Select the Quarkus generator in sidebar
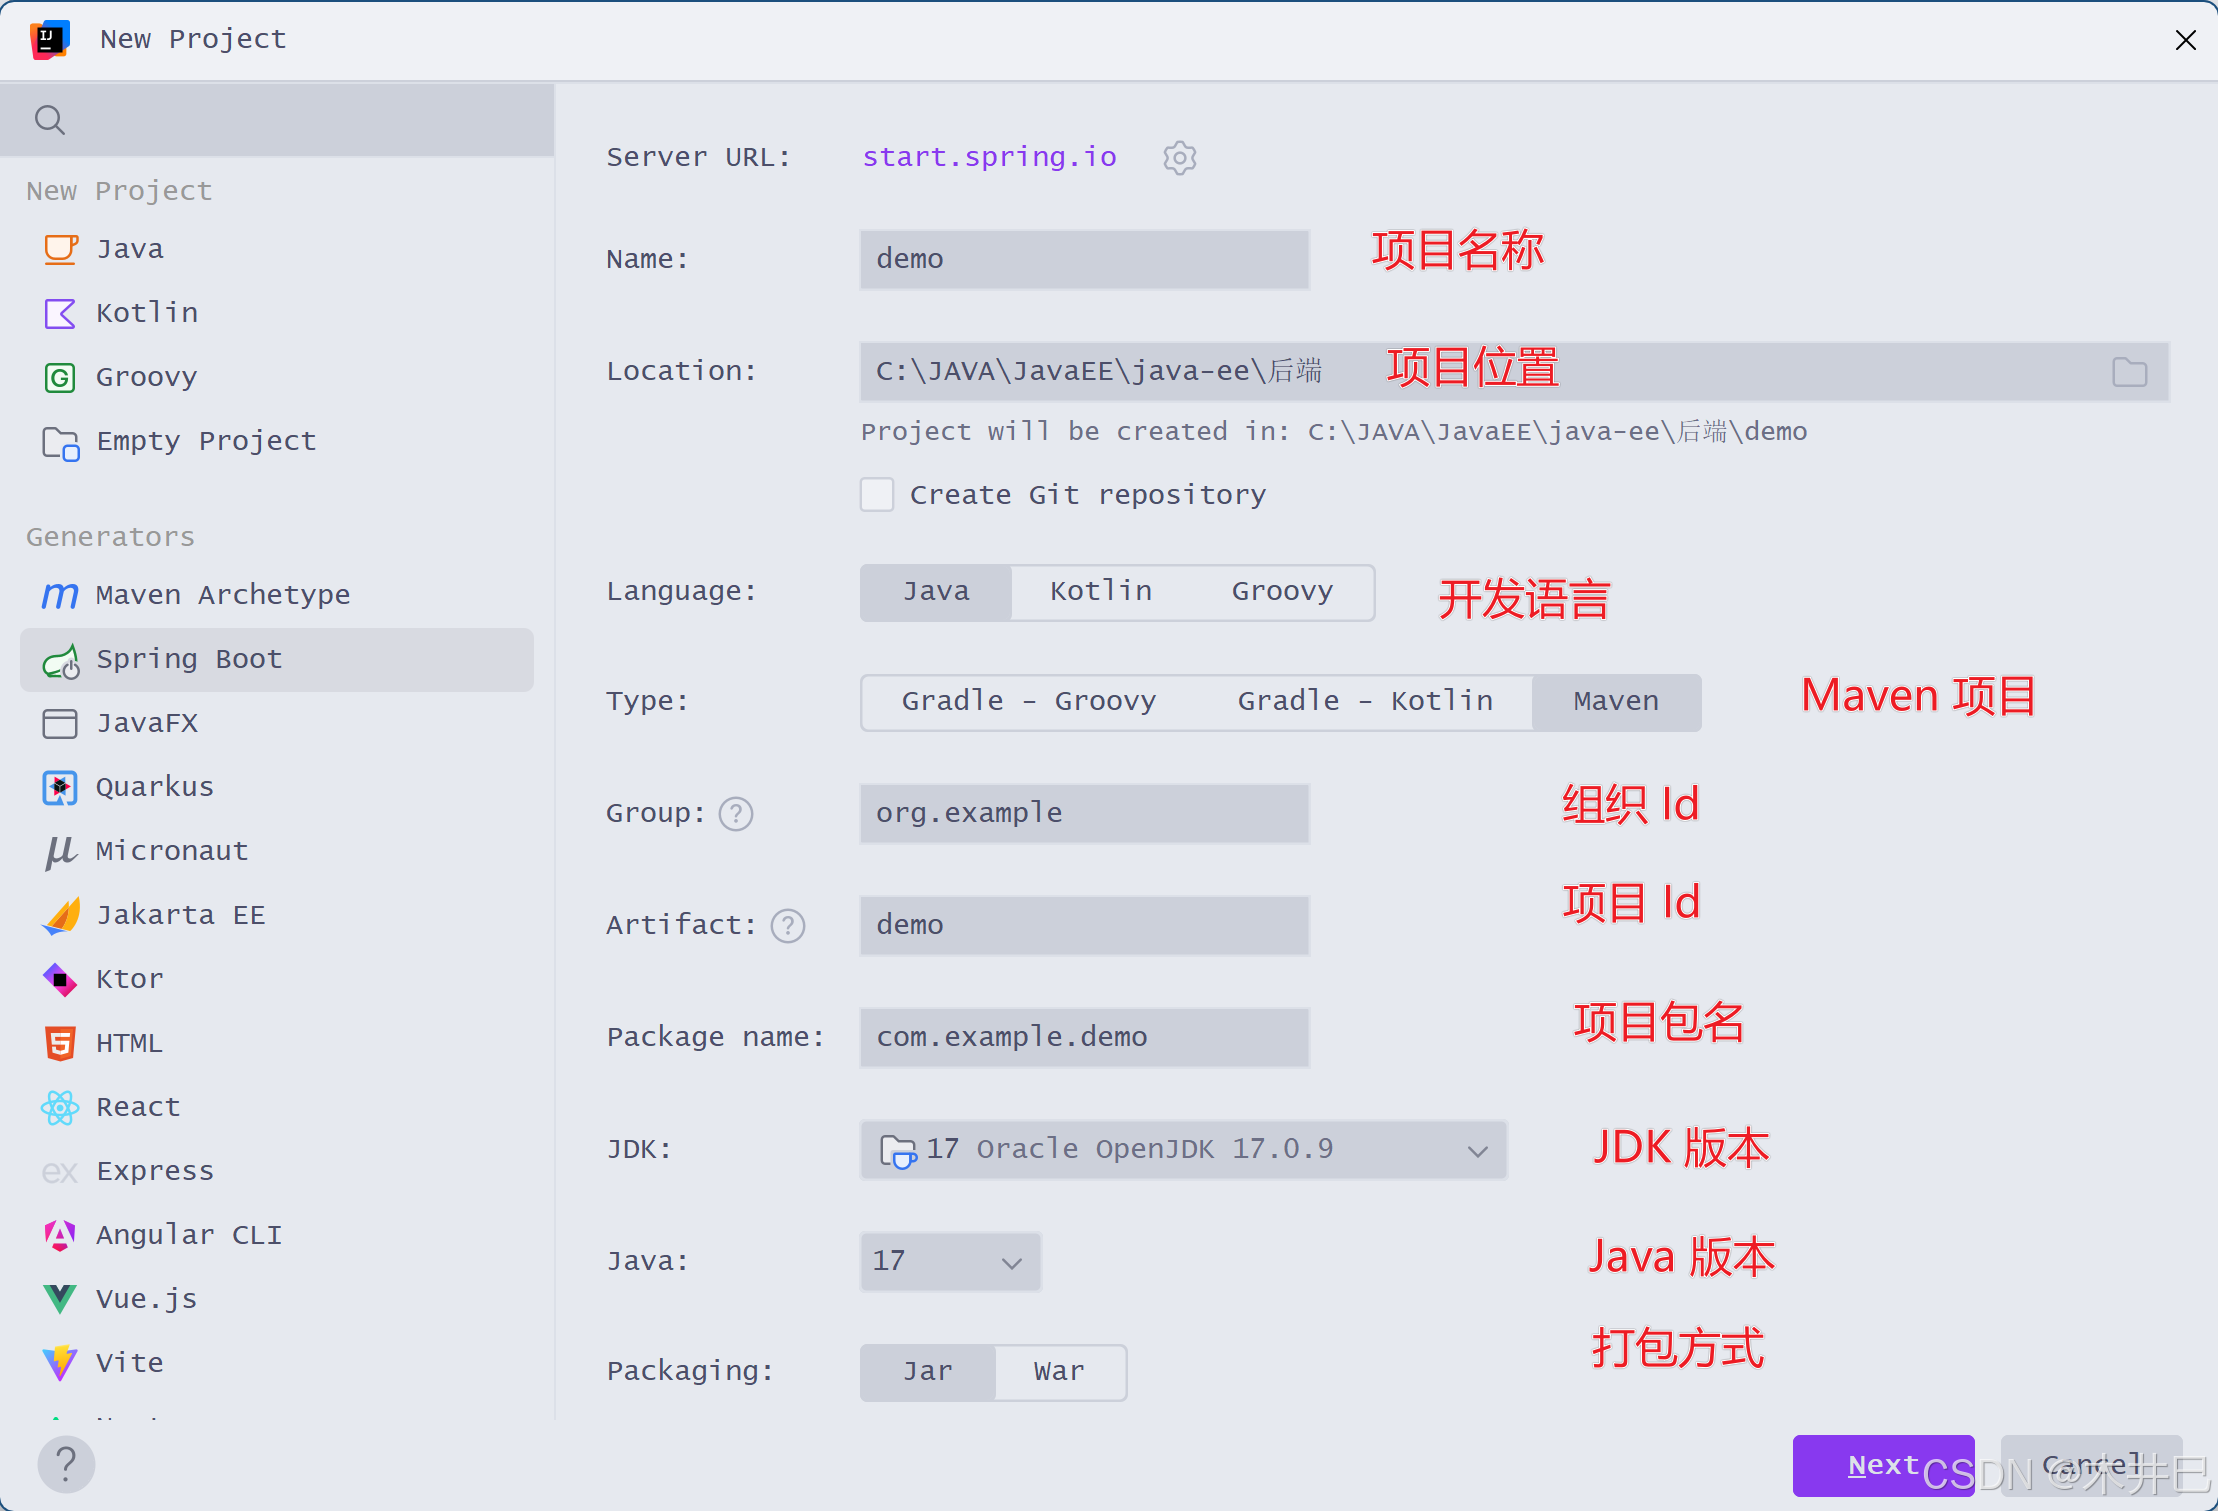2218x1511 pixels. click(x=154, y=787)
